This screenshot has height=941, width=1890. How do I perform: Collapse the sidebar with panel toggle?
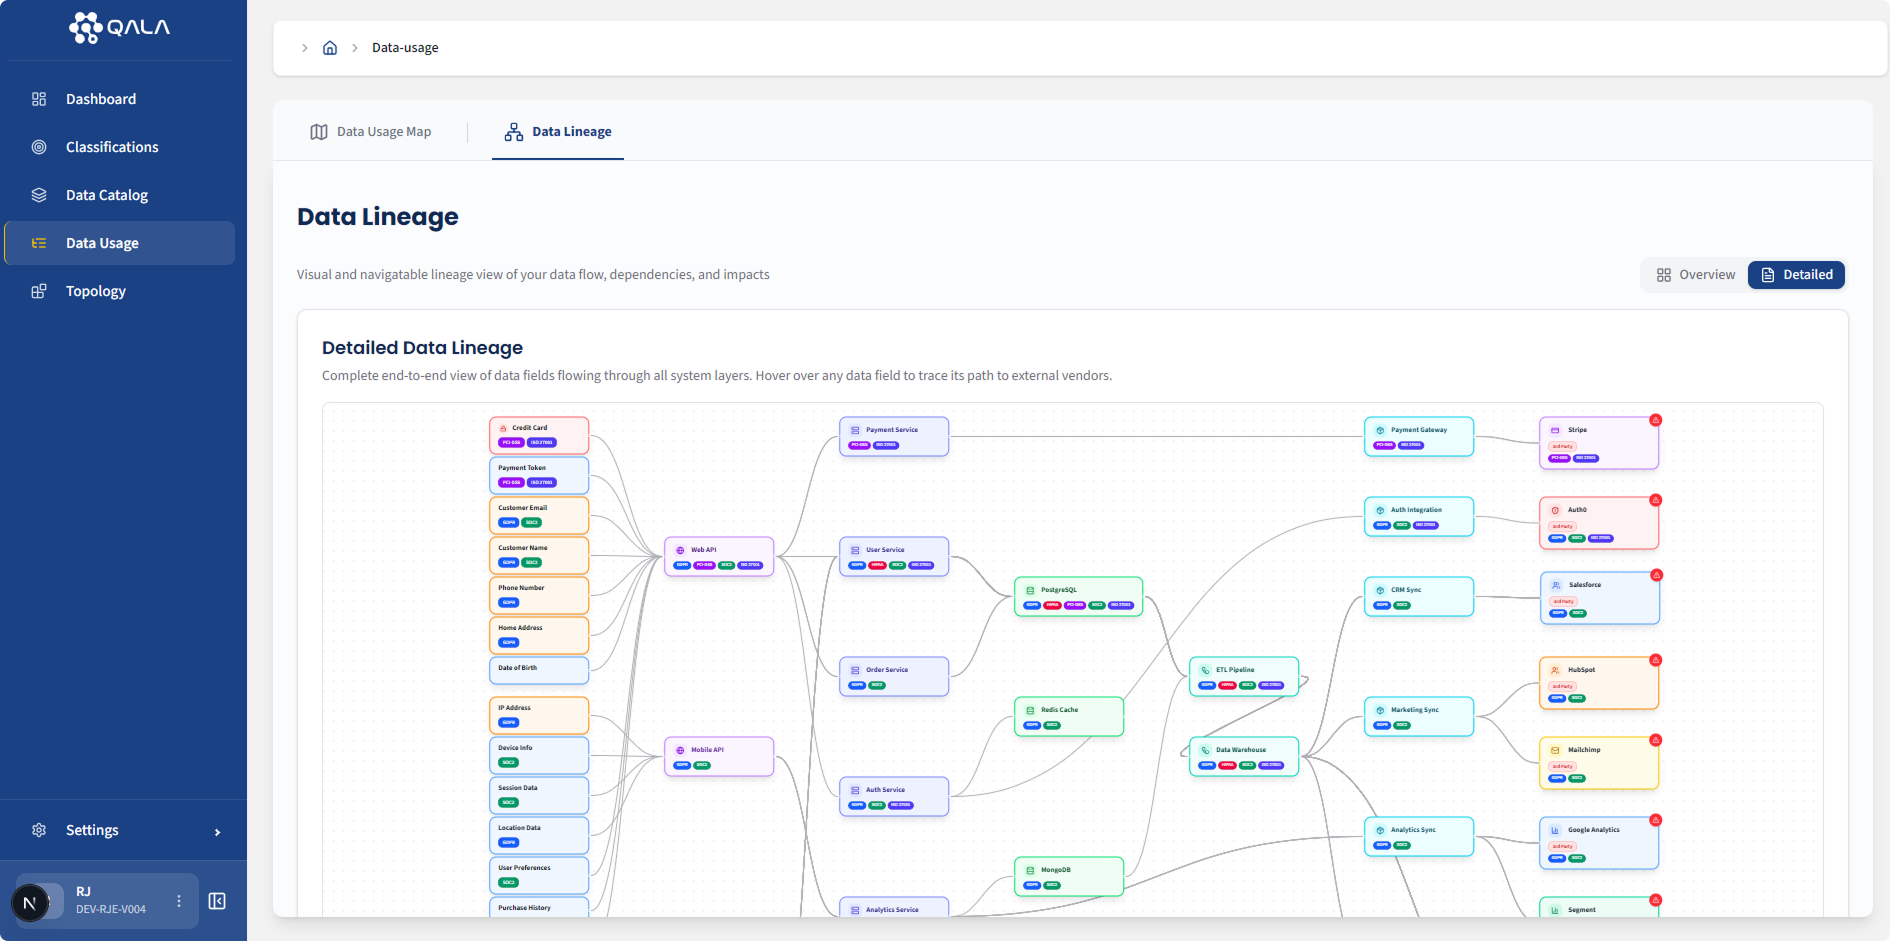click(x=217, y=901)
